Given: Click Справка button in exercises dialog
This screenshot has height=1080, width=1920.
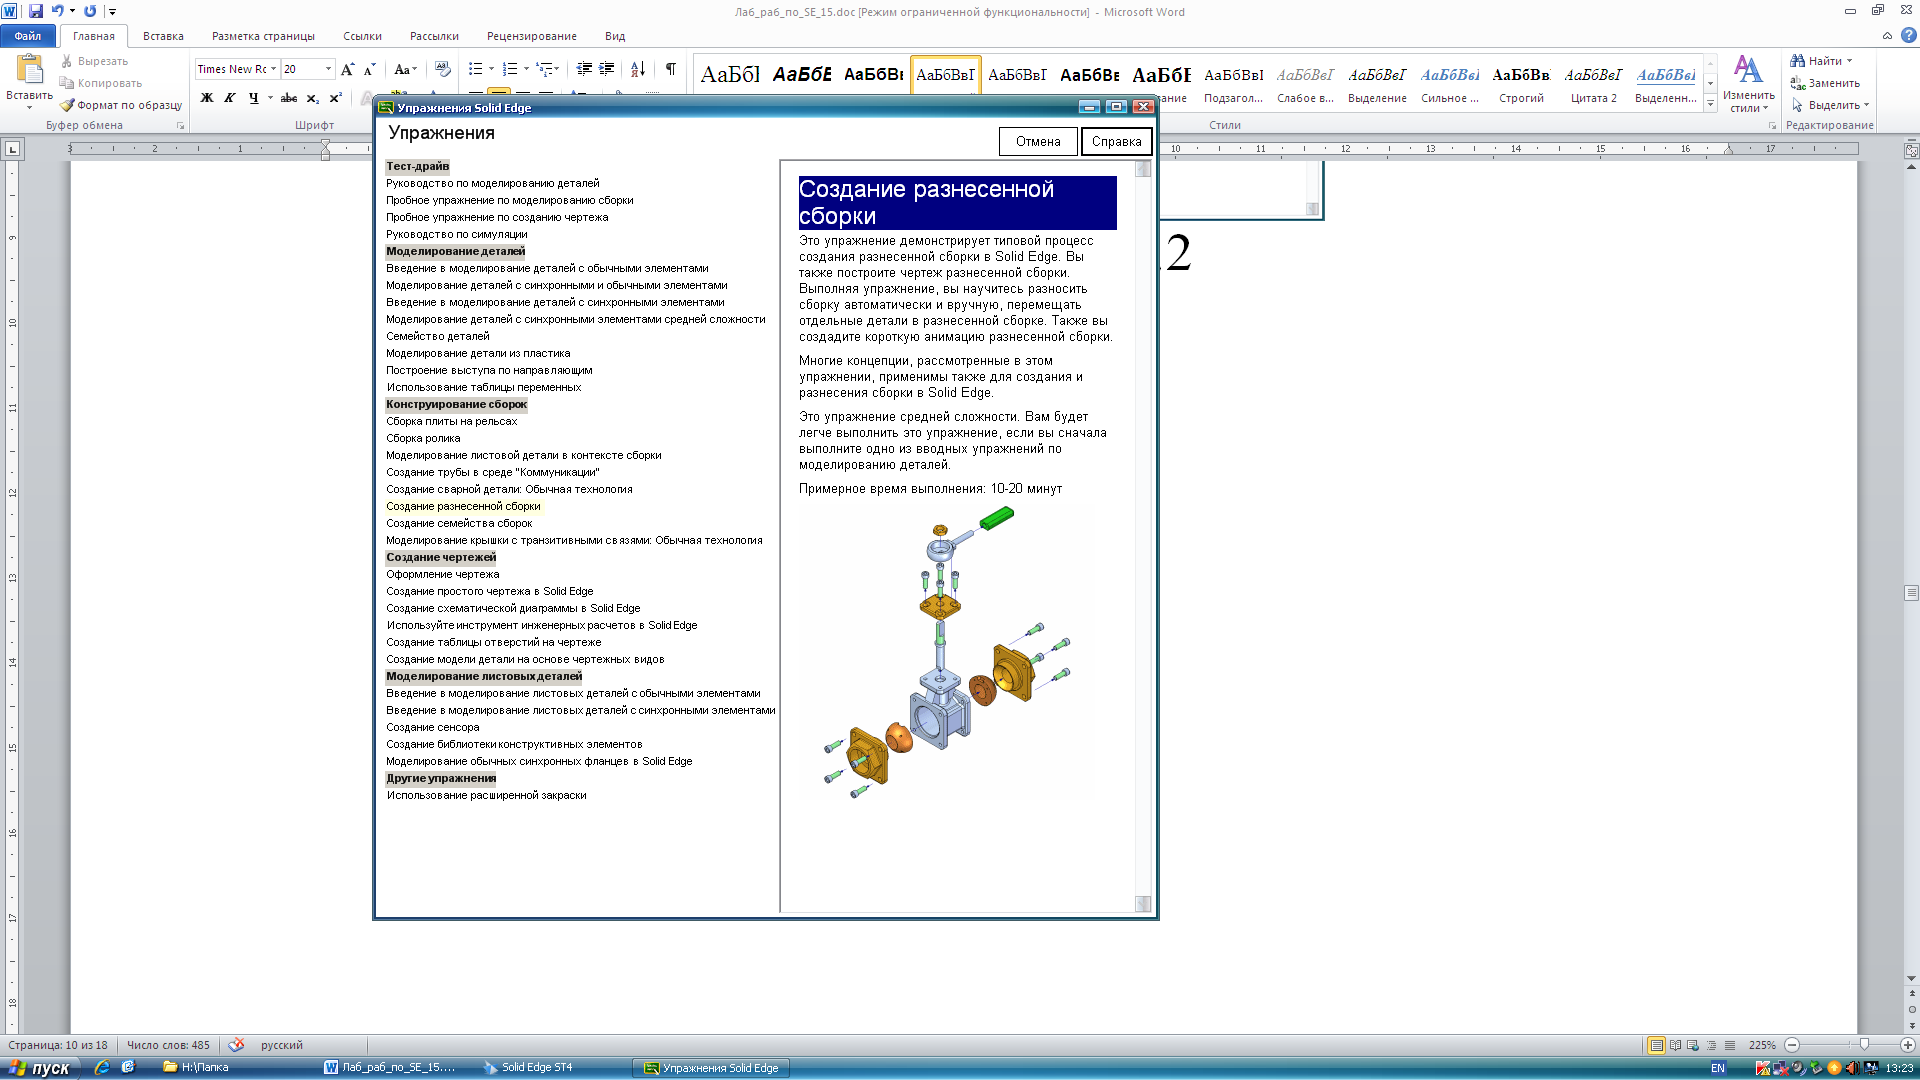Looking at the screenshot, I should point(1117,142).
